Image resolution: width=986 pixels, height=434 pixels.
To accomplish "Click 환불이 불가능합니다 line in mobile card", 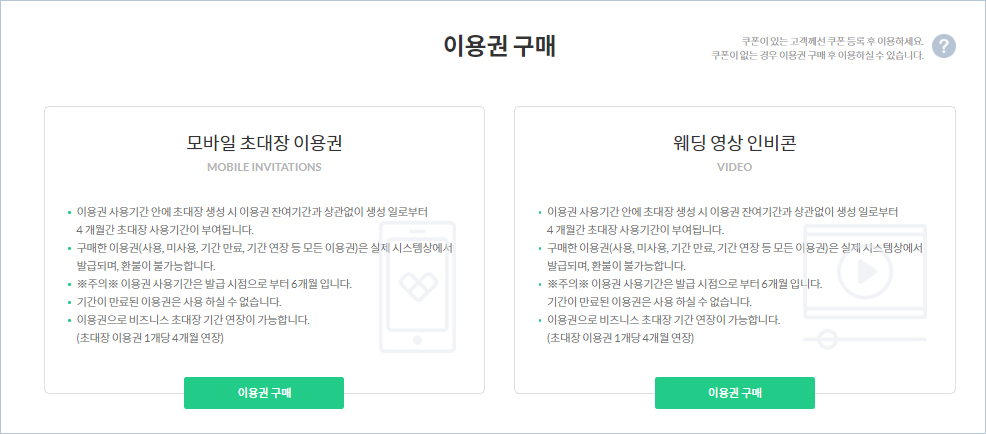I will (x=146, y=265).
